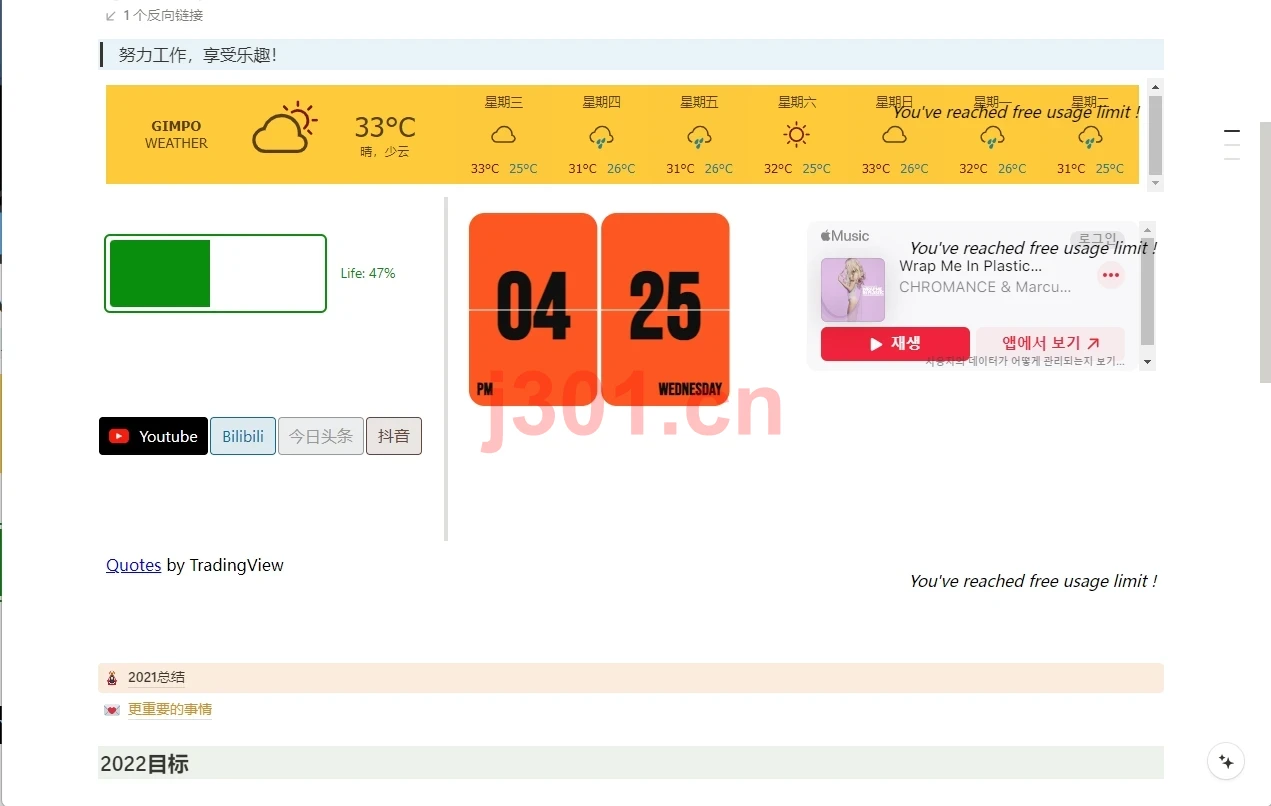Click the 1 个反向链接 backlinks indicator

[x=154, y=15]
